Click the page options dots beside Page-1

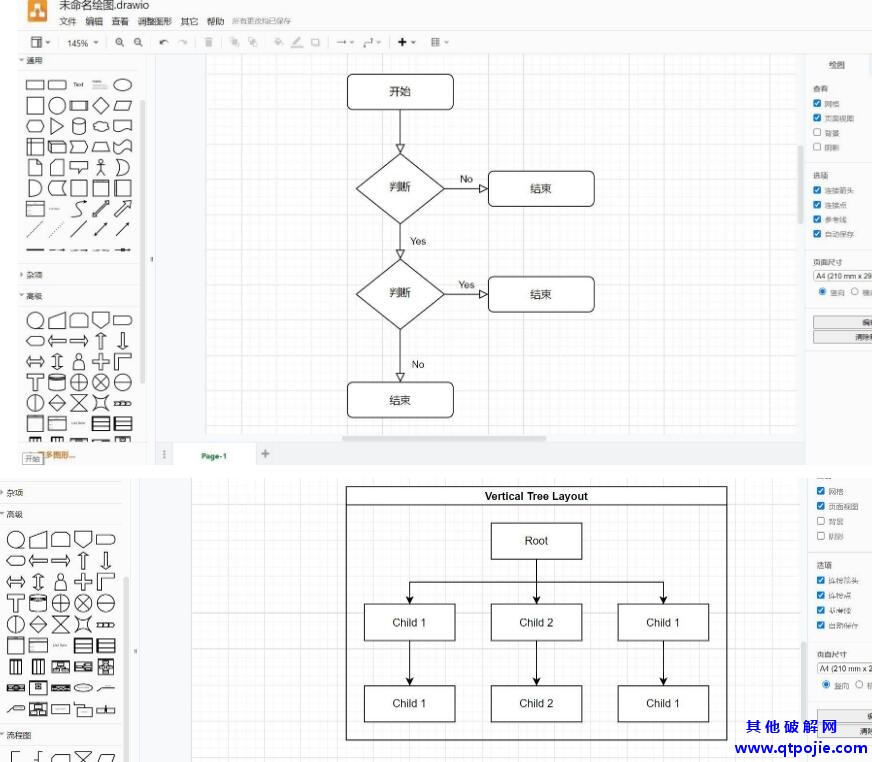164,454
